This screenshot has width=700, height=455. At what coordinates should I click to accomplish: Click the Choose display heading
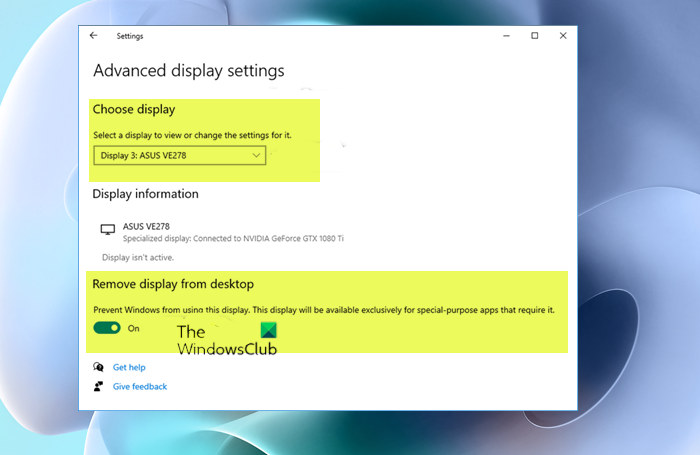tap(134, 109)
